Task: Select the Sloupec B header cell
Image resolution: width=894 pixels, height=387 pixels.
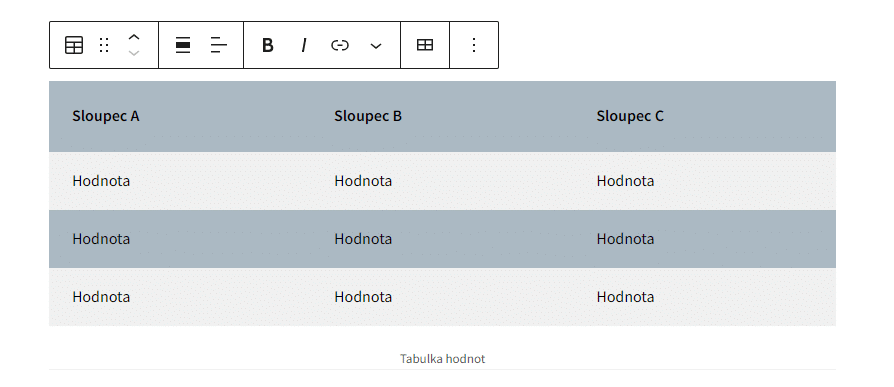Action: [442, 116]
